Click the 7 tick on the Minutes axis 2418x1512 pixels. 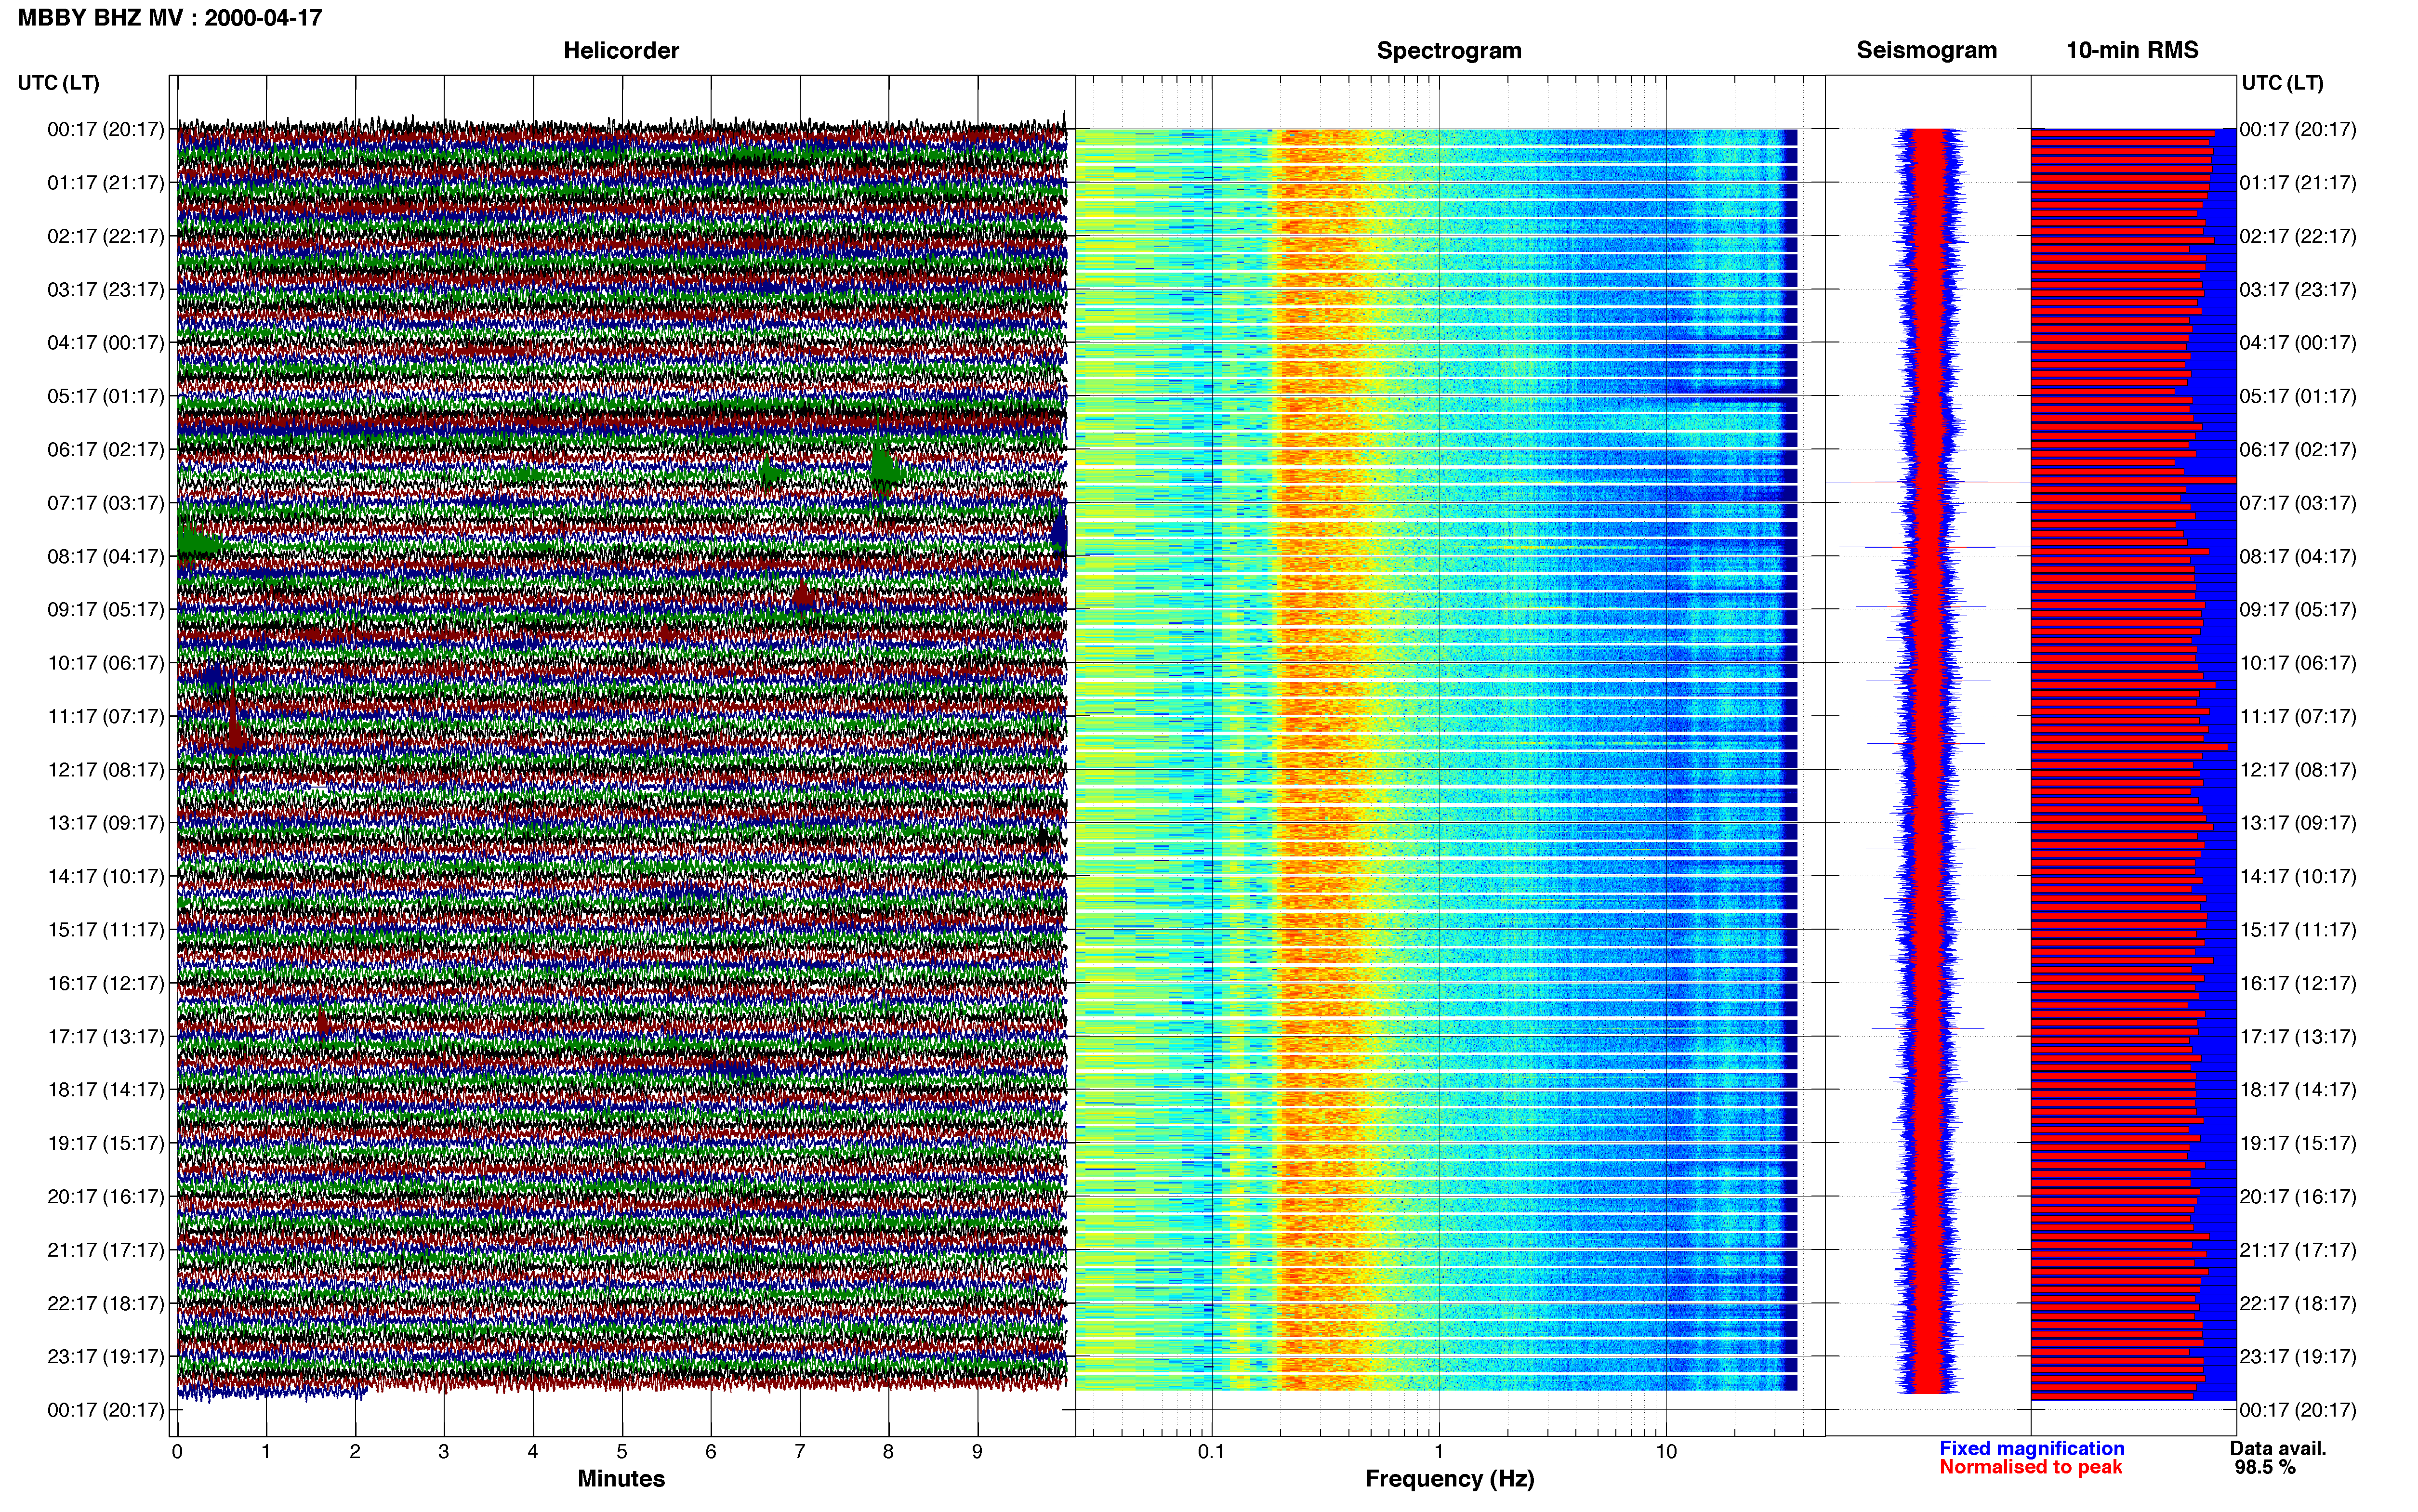coord(800,1452)
